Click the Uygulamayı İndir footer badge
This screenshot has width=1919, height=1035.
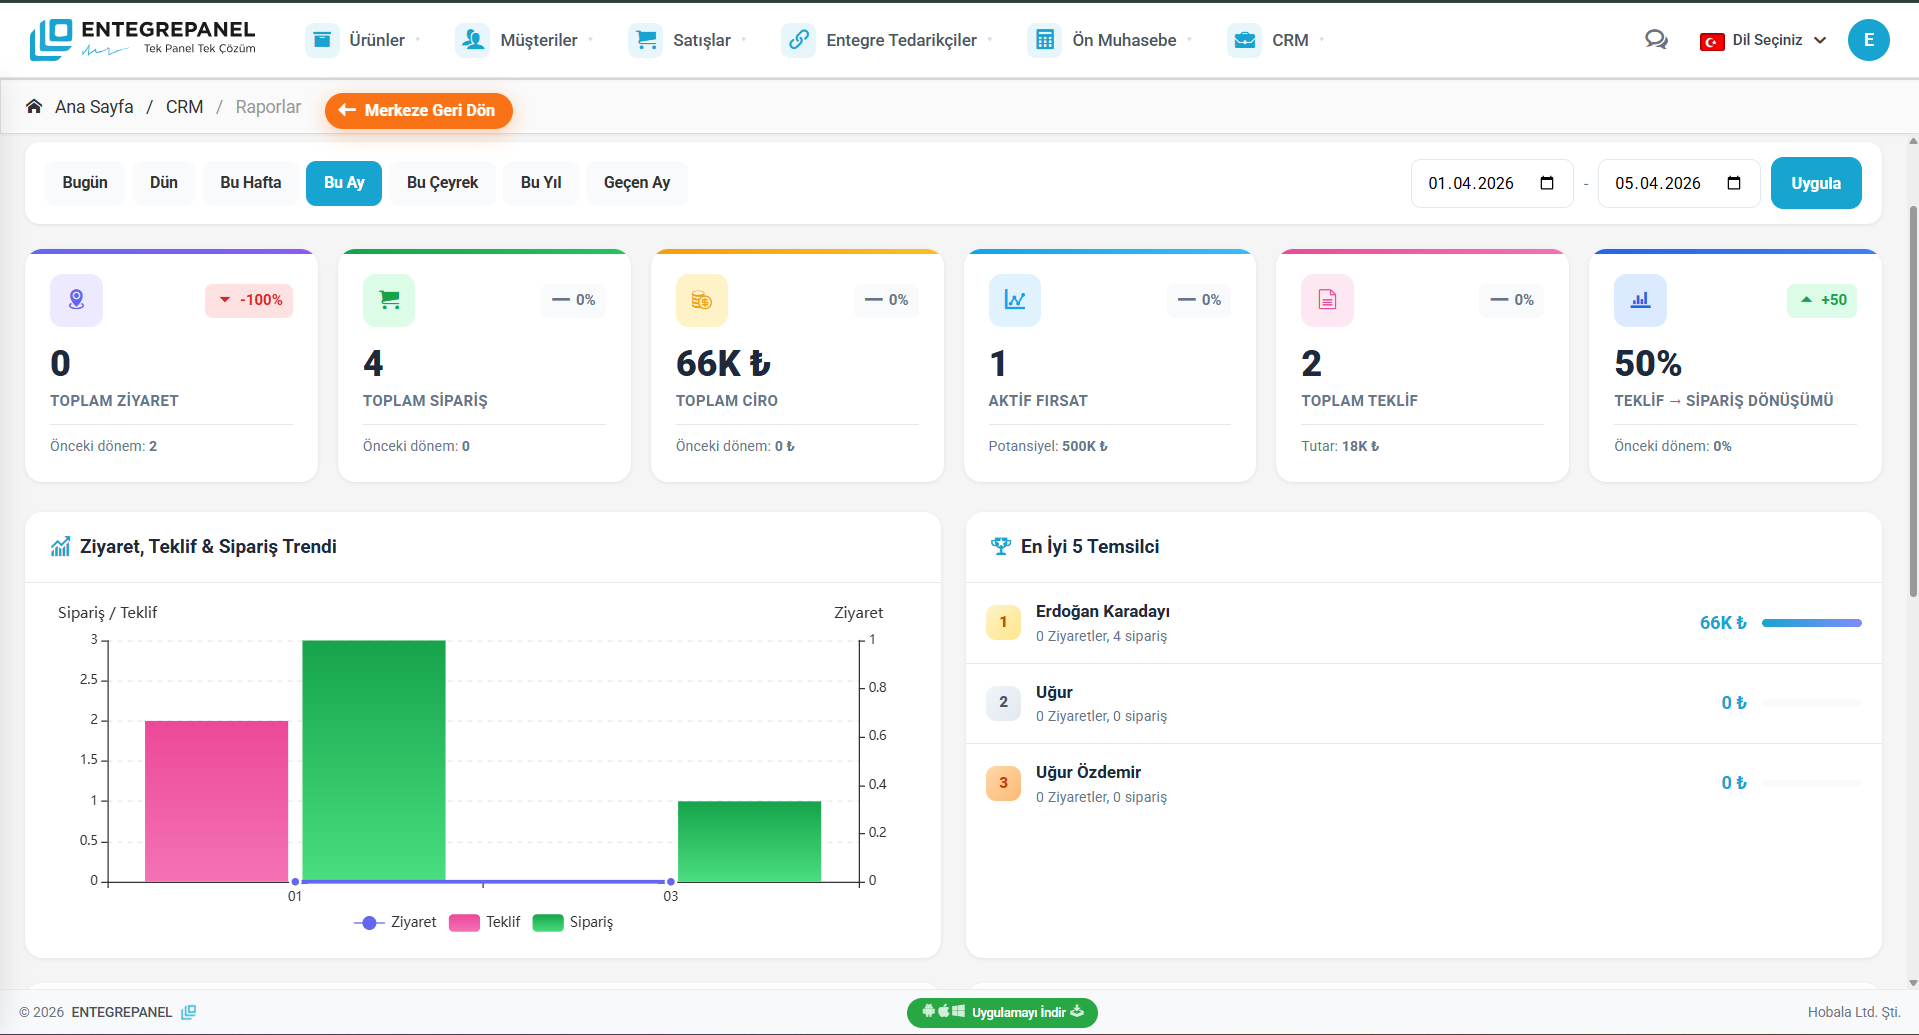1002,1012
